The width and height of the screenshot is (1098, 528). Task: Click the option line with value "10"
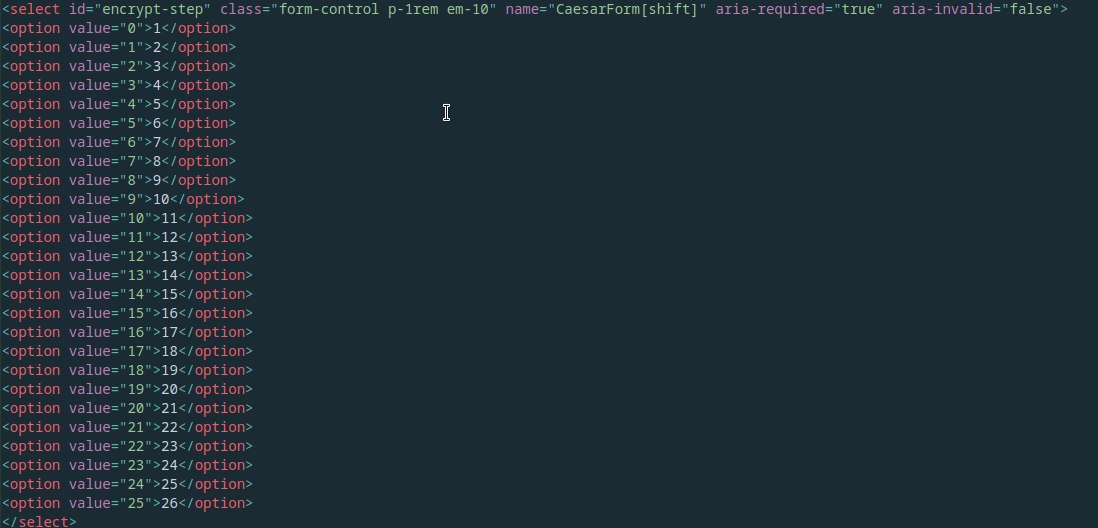coord(127,218)
